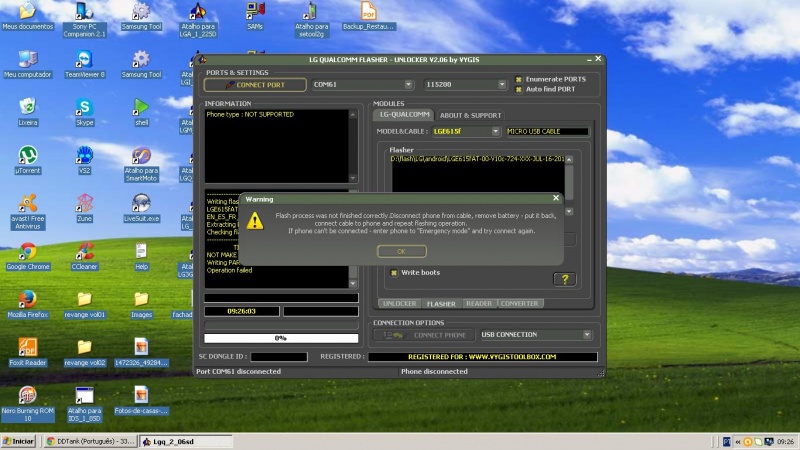800x450 pixels.
Task: Launch TeamViewer 8 from desktop
Action: (x=84, y=64)
